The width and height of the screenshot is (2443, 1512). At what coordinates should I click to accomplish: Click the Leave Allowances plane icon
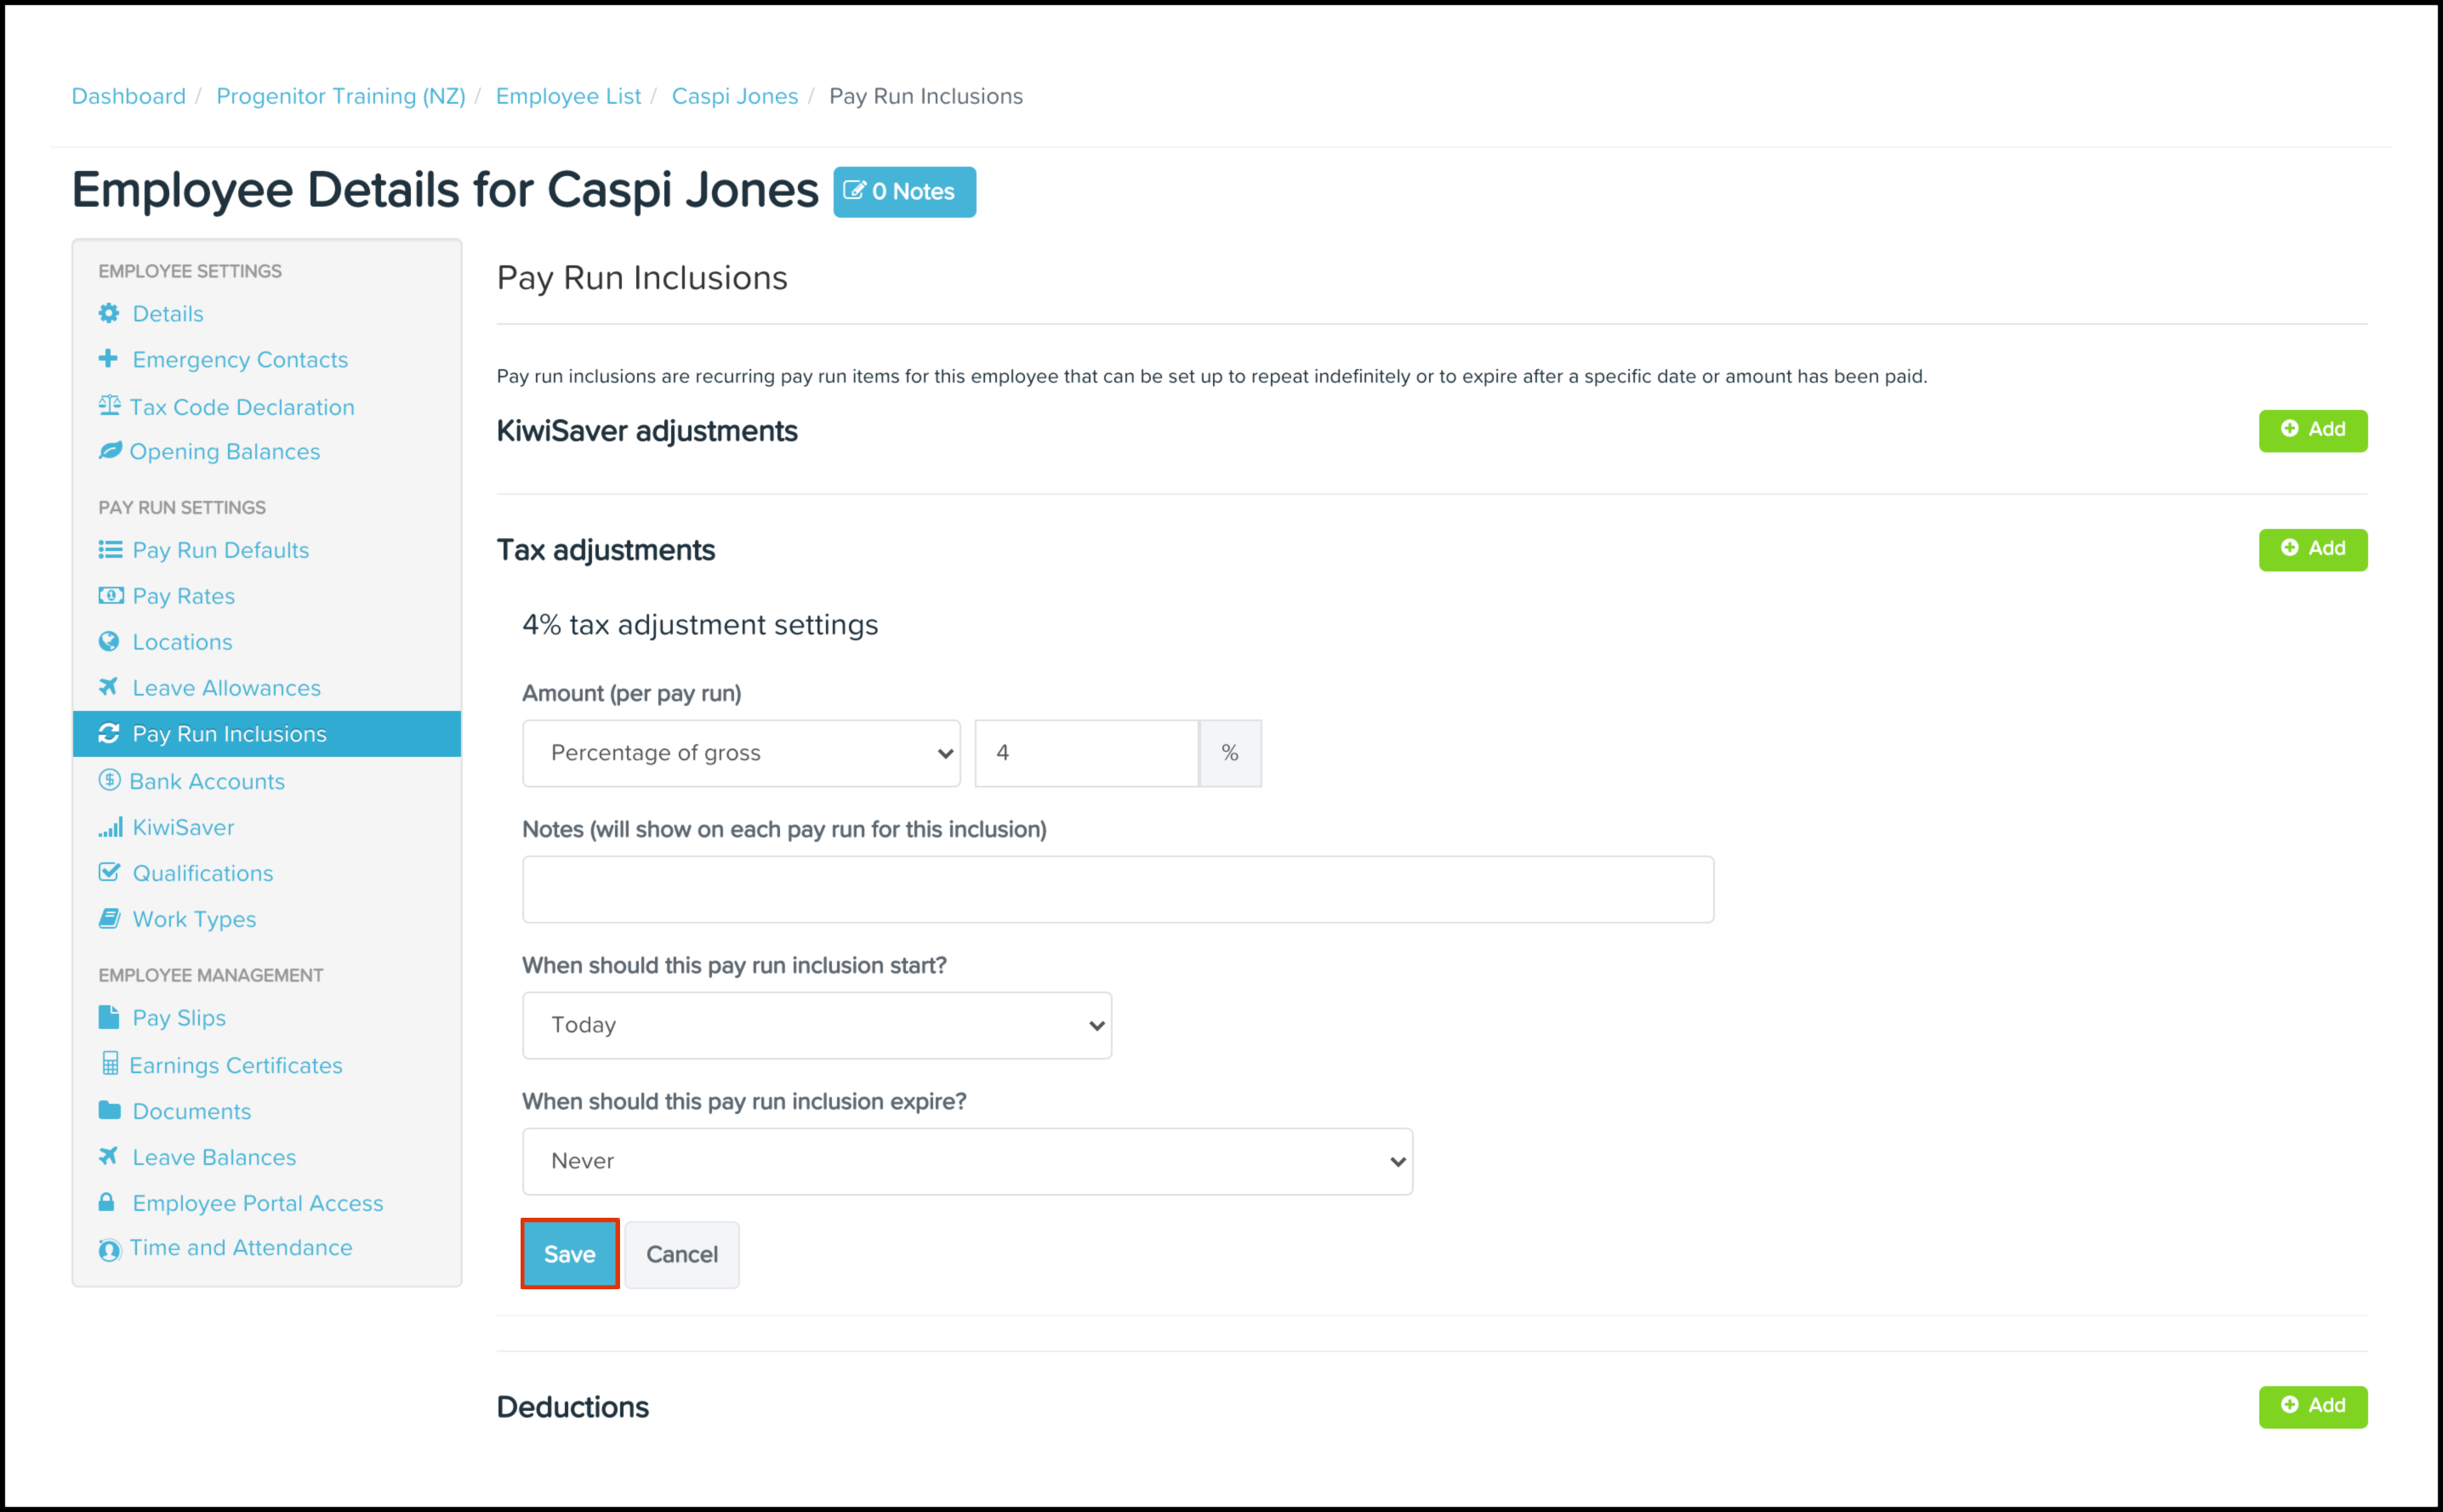point(109,687)
